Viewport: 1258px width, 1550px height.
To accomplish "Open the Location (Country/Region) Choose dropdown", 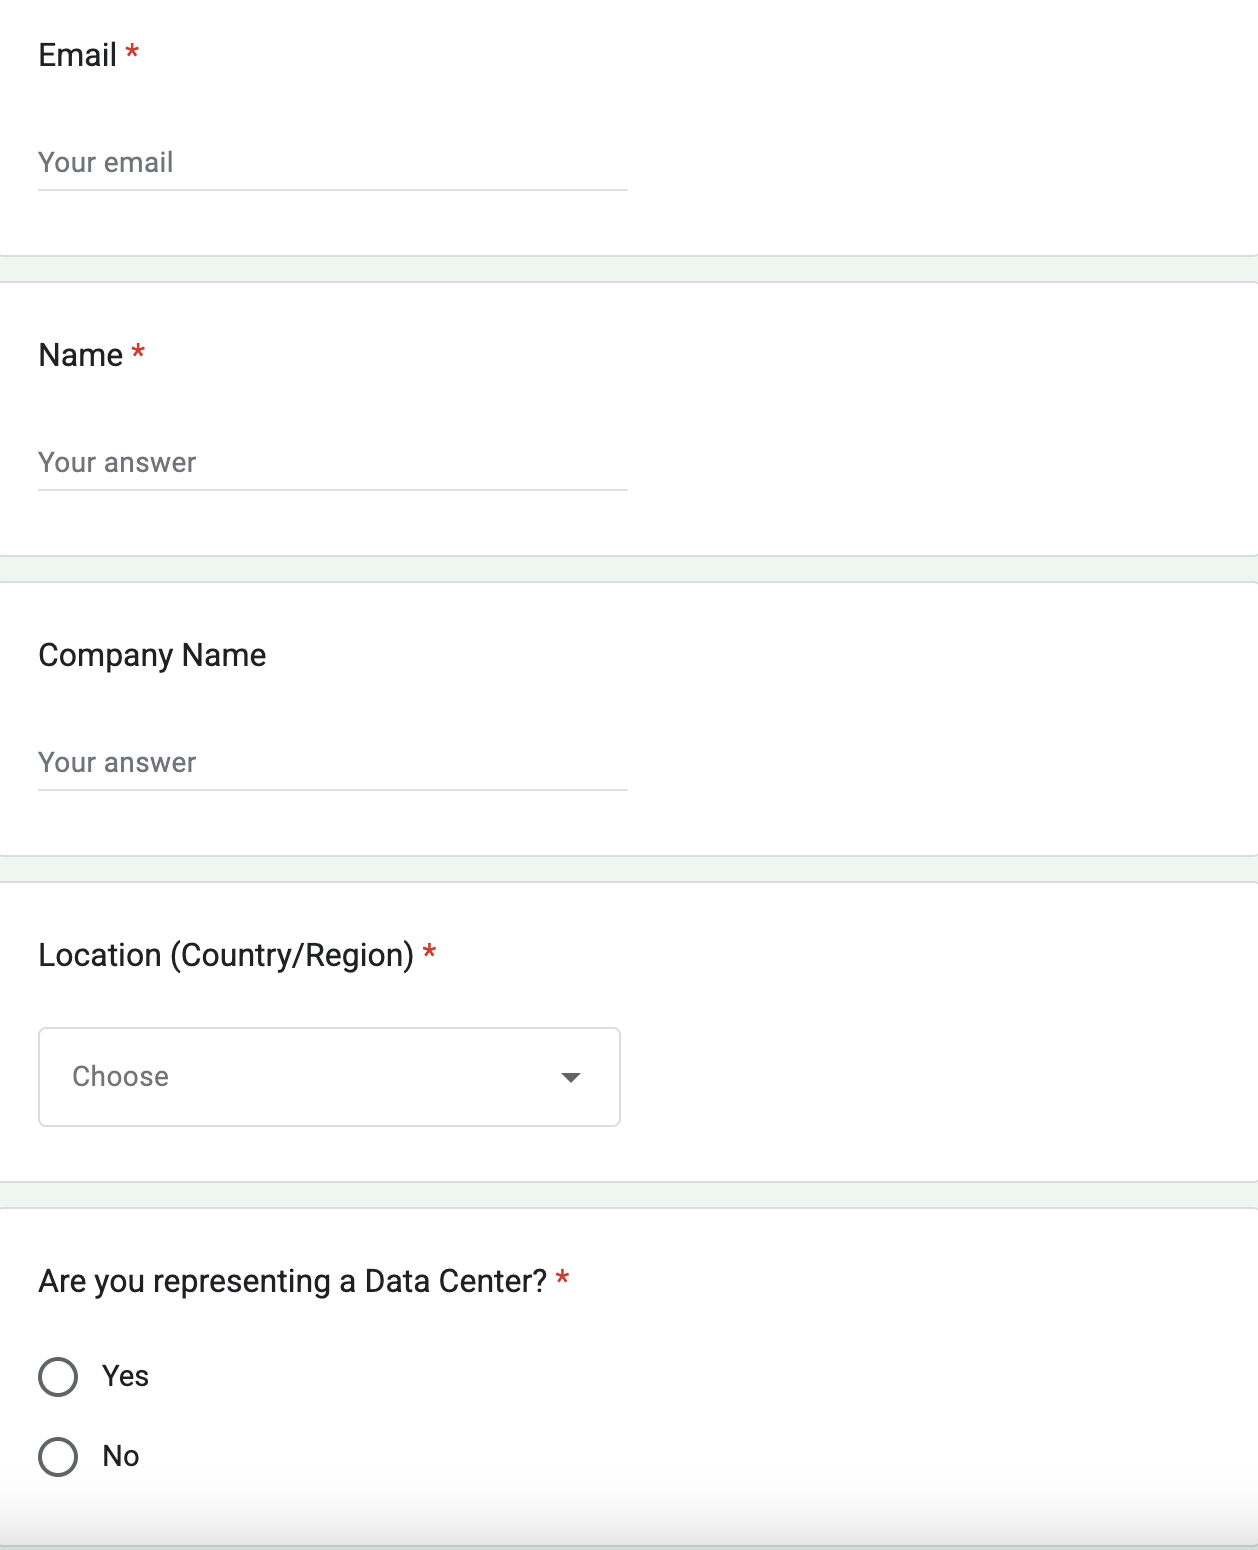I will point(329,1077).
